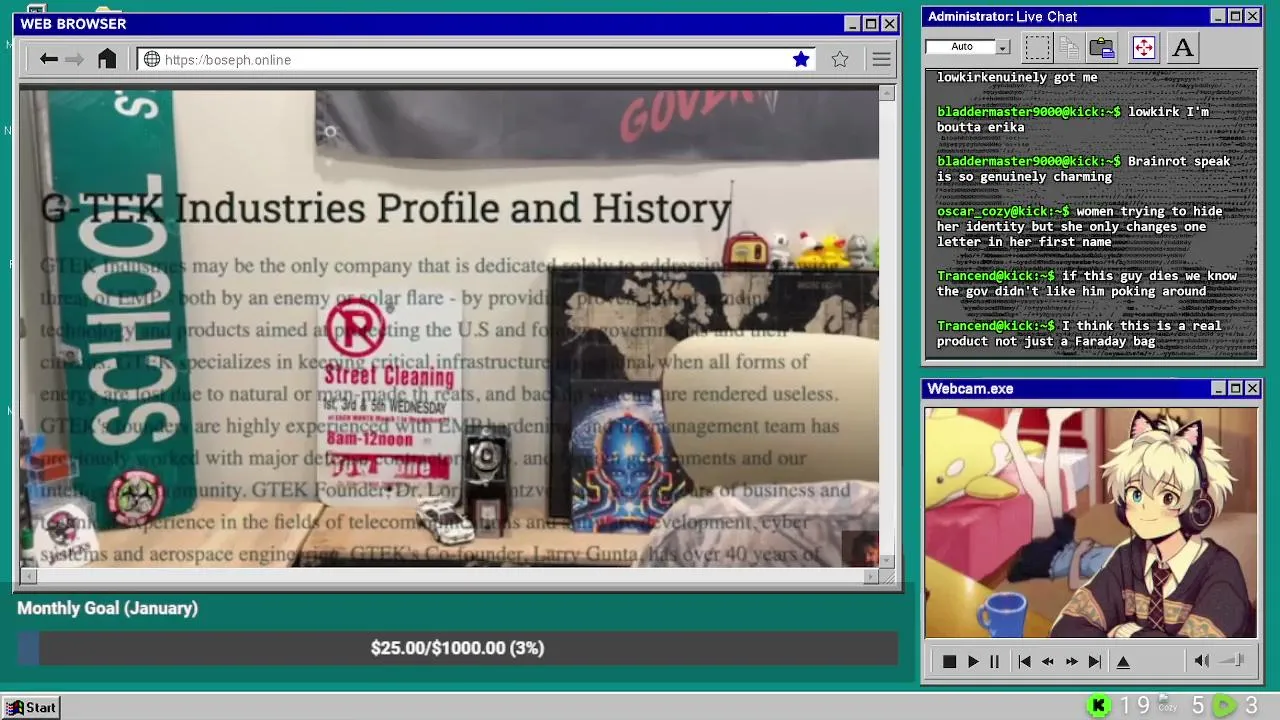Stop playback in Webcam.exe
Image resolution: width=1280 pixels, height=720 pixels.
949,661
